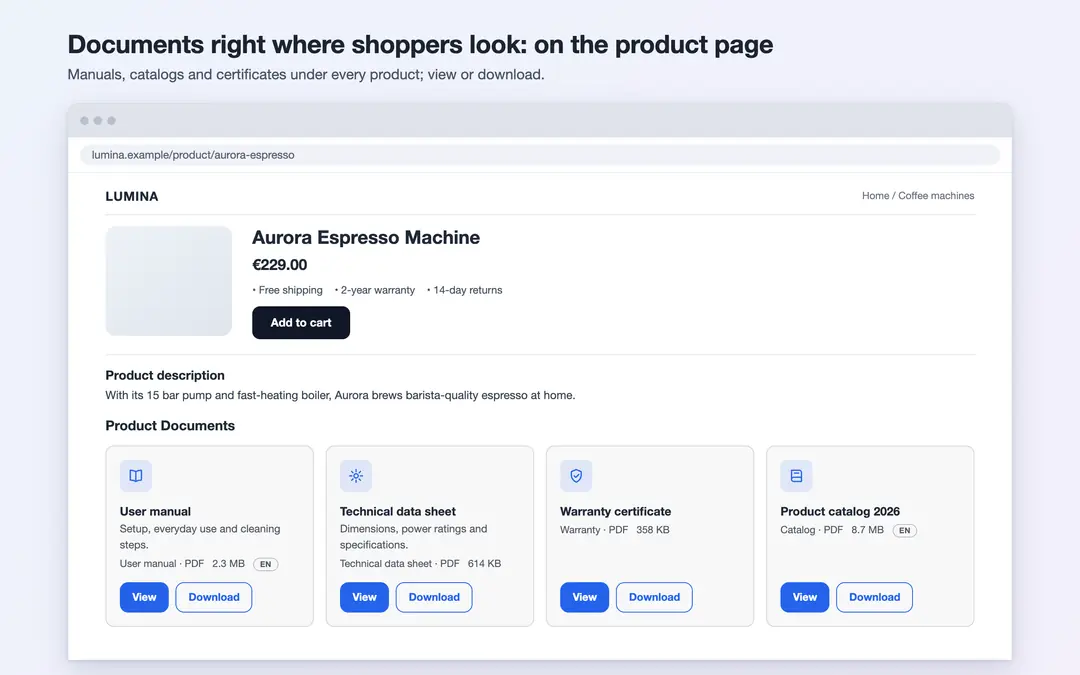Click the page headline about product page documents
The image size is (1080, 675).
pyautogui.click(x=420, y=45)
